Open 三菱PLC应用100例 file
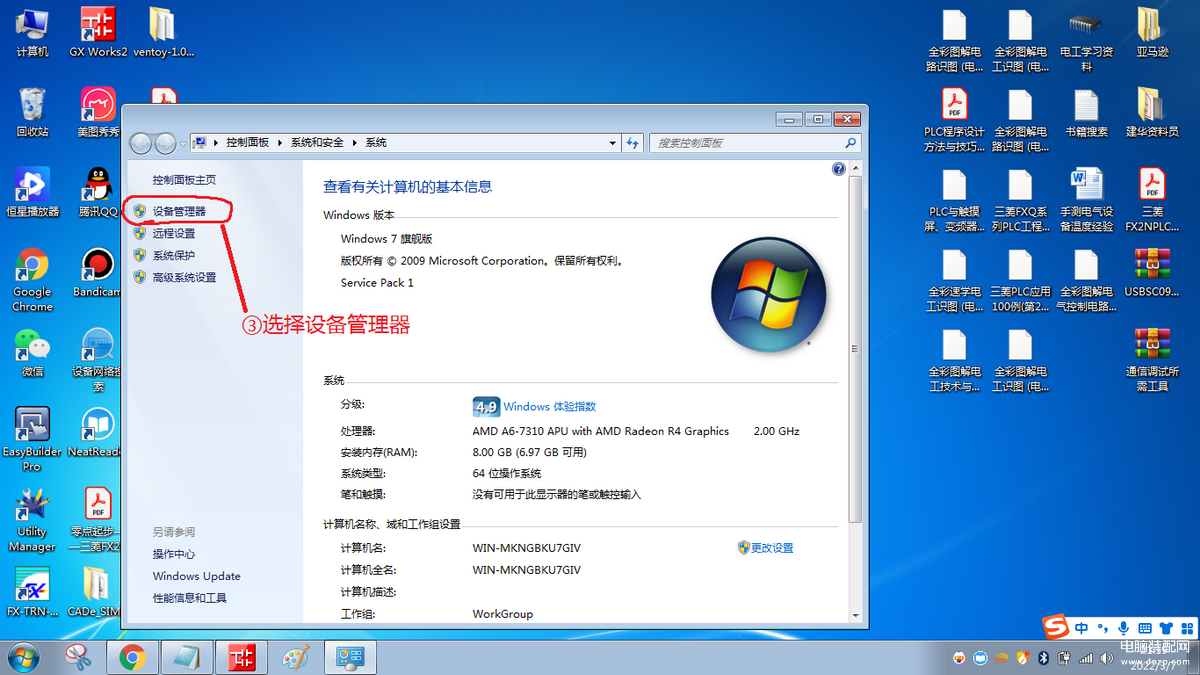 coord(1020,279)
